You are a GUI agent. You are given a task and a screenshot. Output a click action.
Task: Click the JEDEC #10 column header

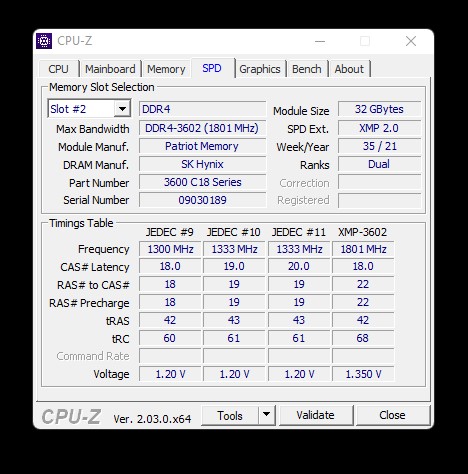[233, 232]
